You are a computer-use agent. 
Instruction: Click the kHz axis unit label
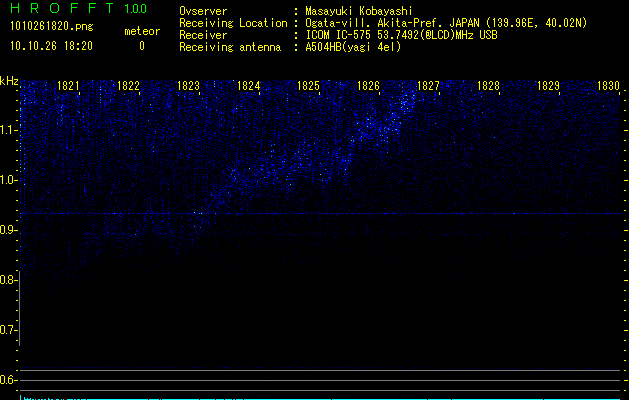[x=9, y=81]
